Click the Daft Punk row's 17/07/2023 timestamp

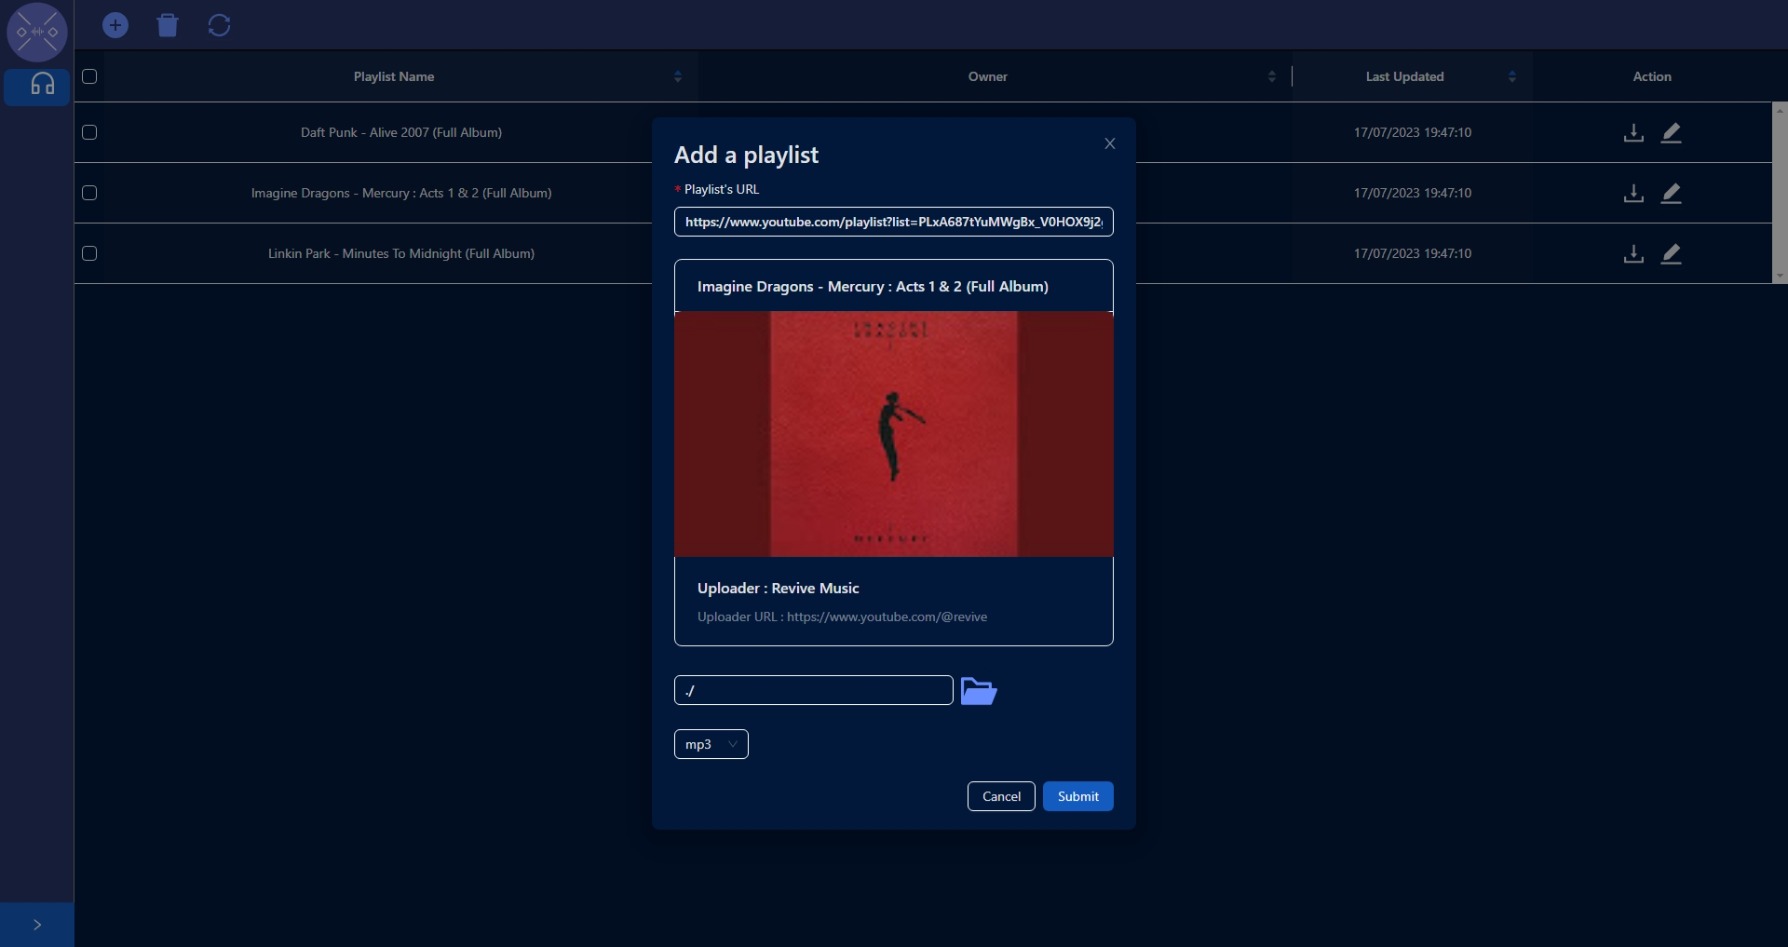click(1412, 132)
